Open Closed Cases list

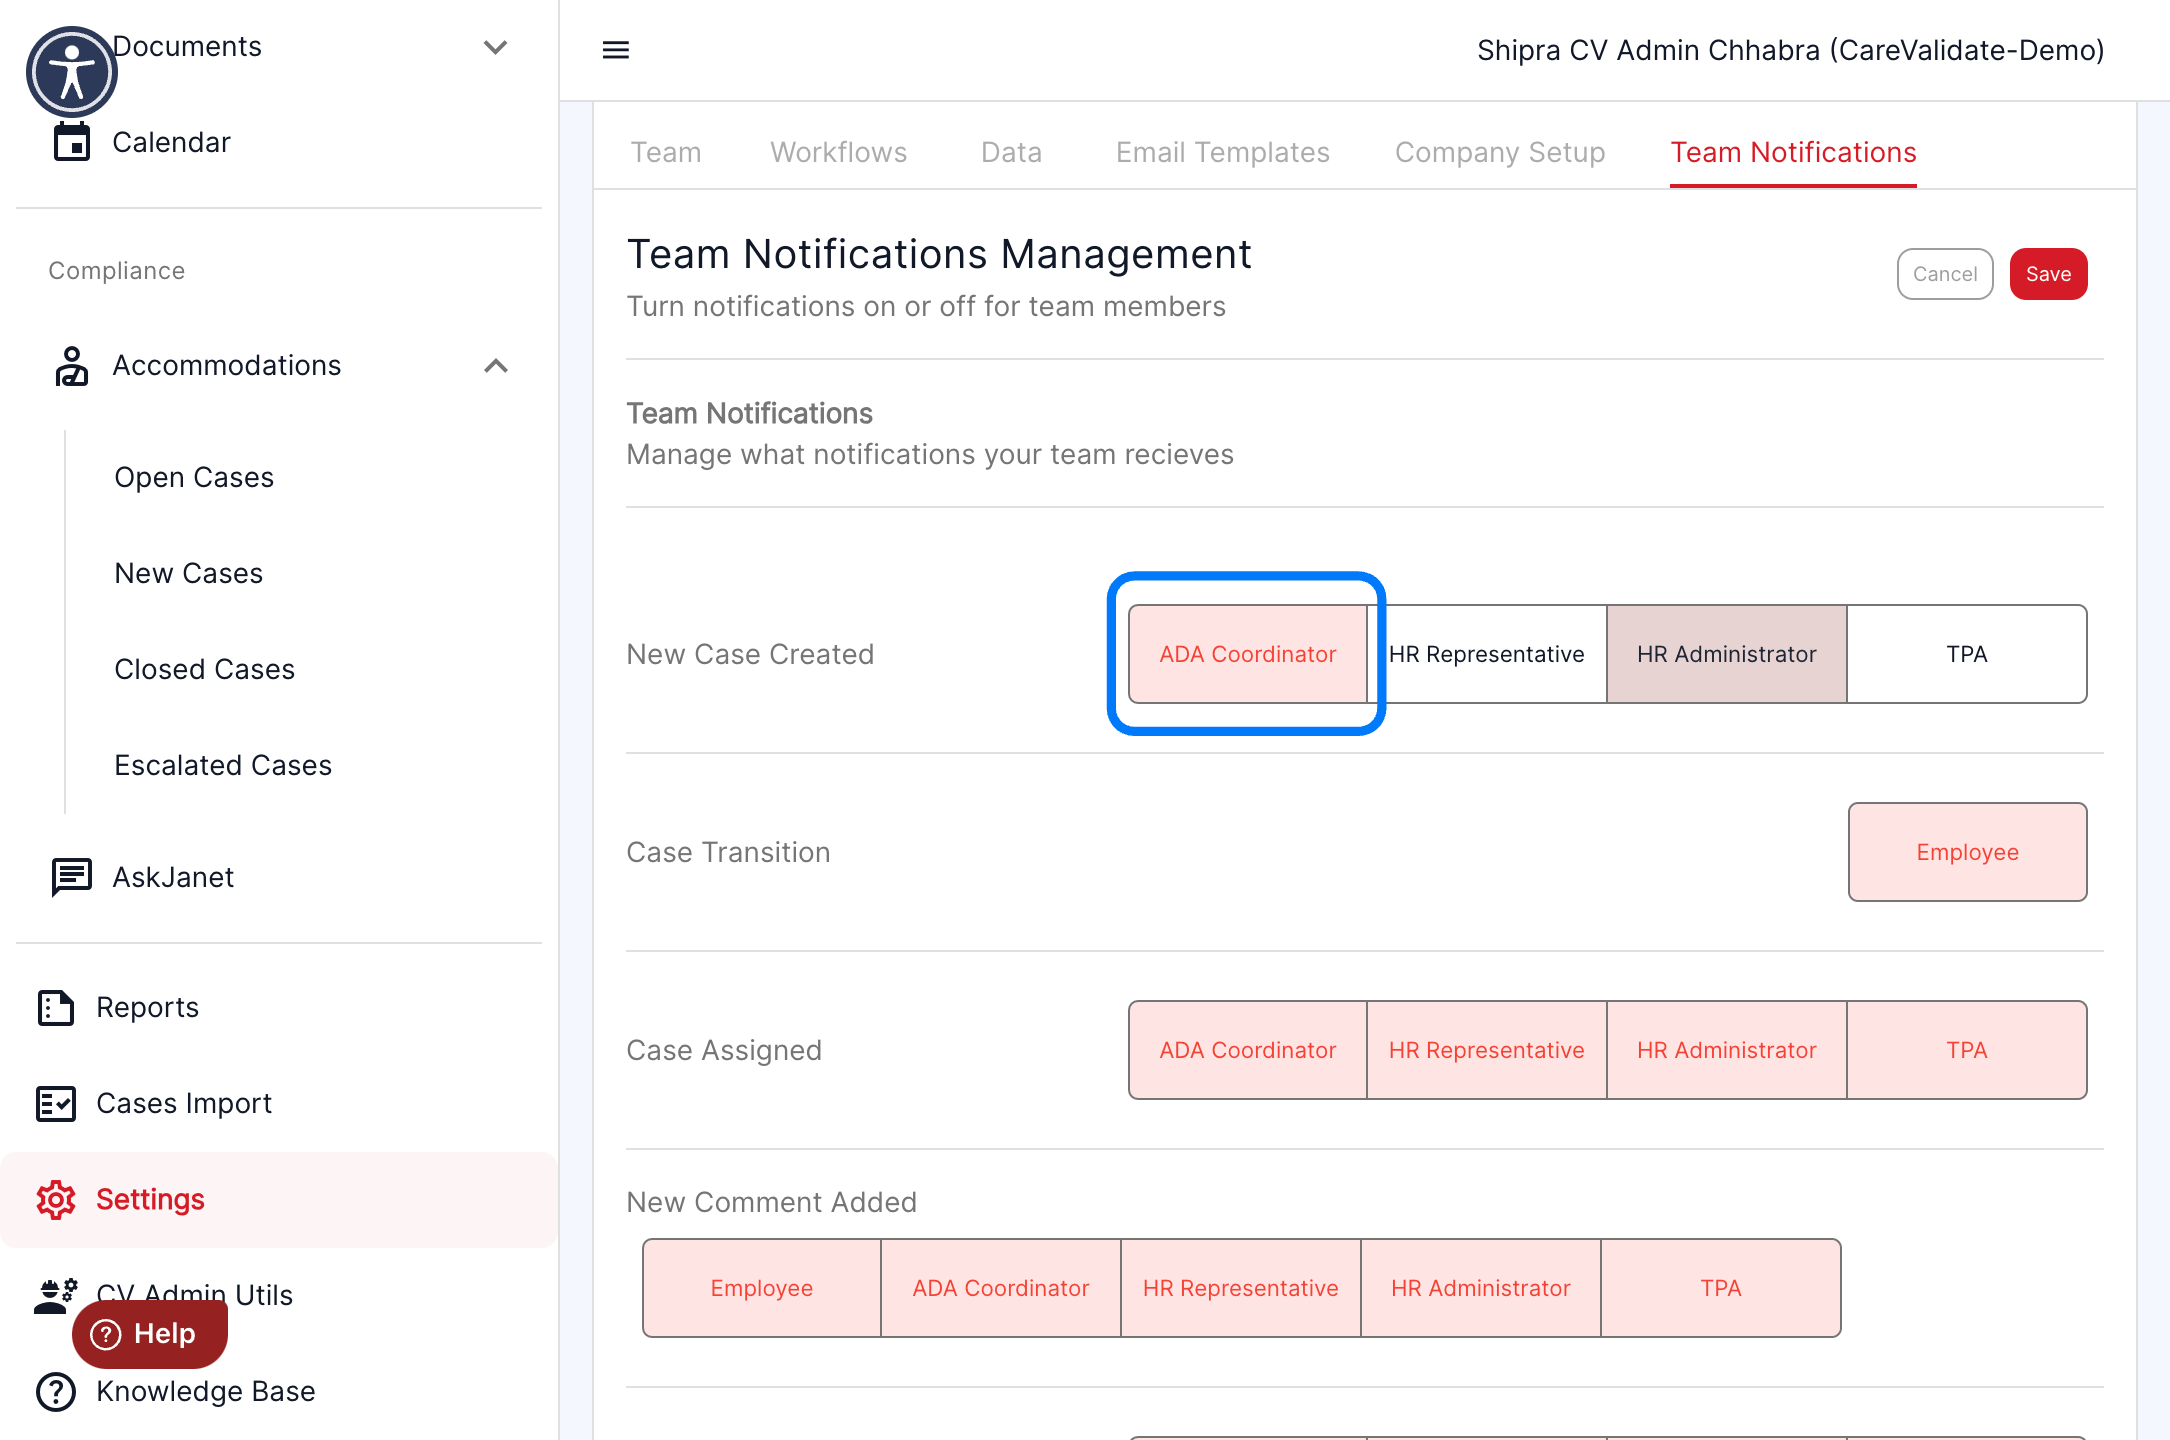tap(205, 669)
